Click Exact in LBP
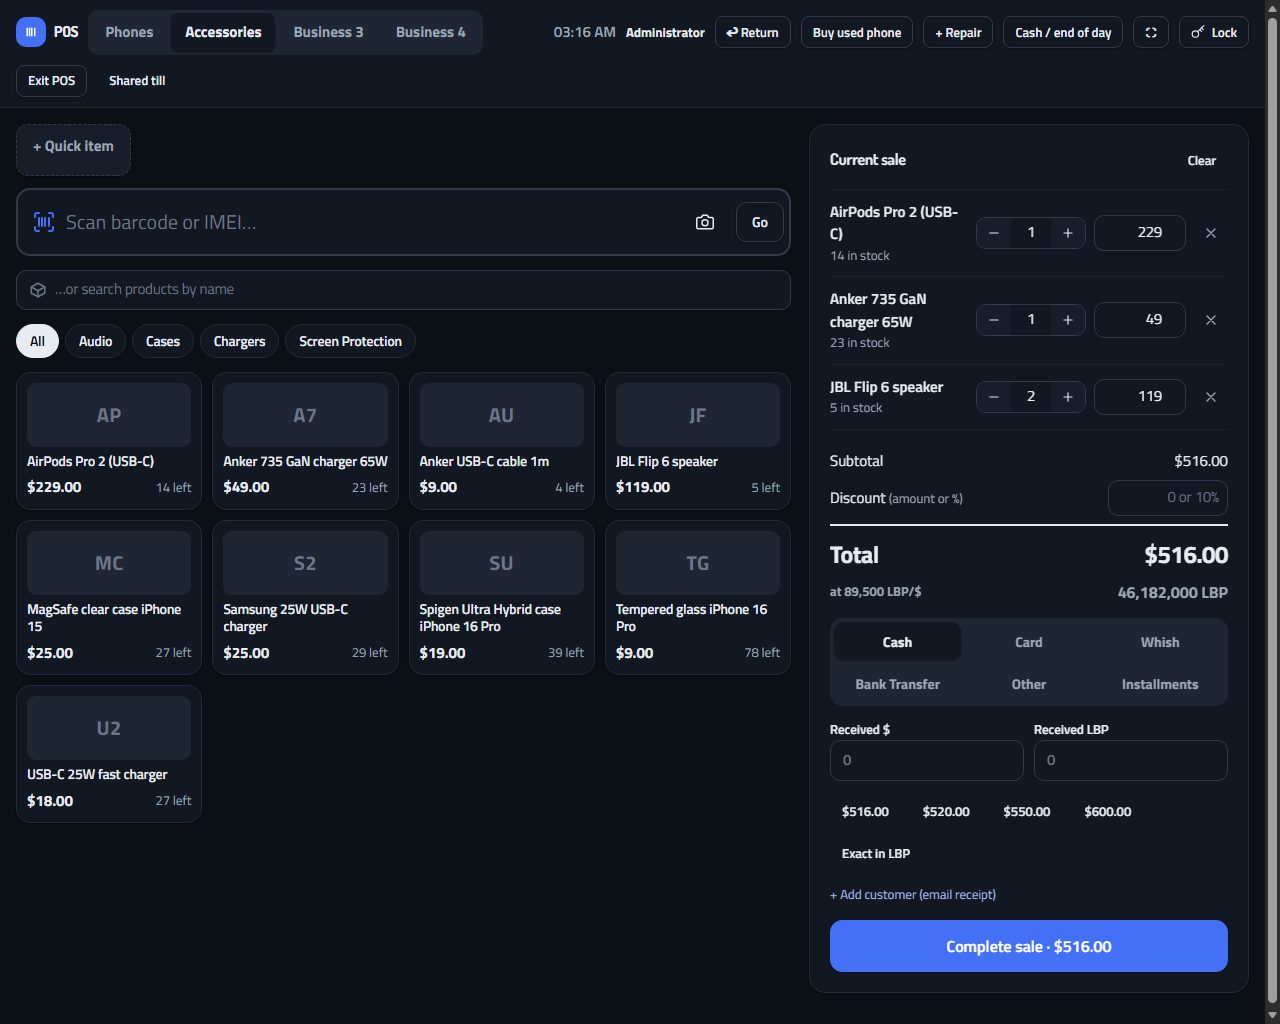Screen dimensions: 1280x1024 tap(876, 853)
